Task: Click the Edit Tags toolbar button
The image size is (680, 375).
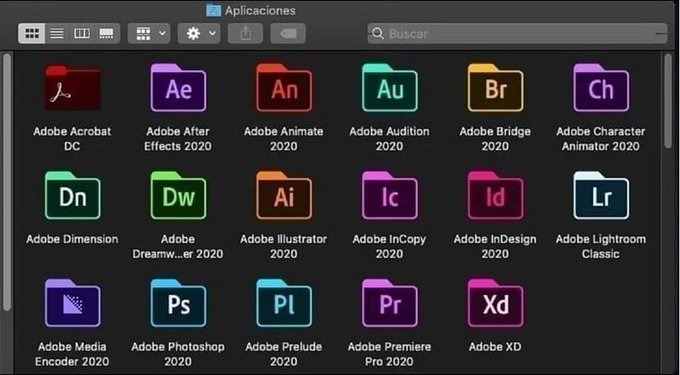Action: (x=288, y=33)
